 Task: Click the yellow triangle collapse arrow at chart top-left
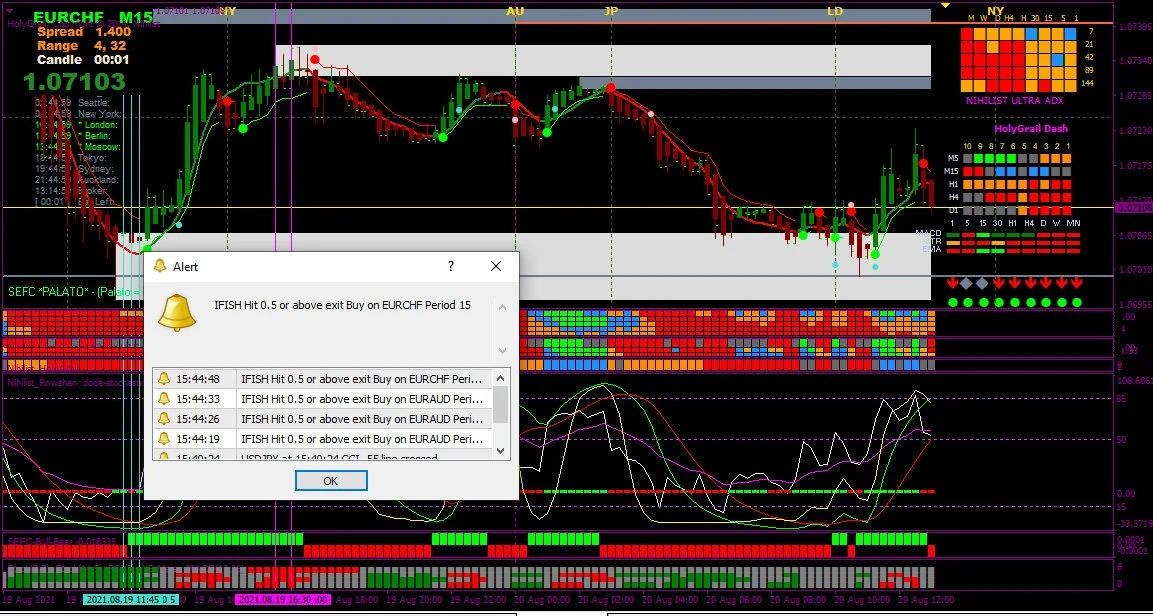pos(945,6)
